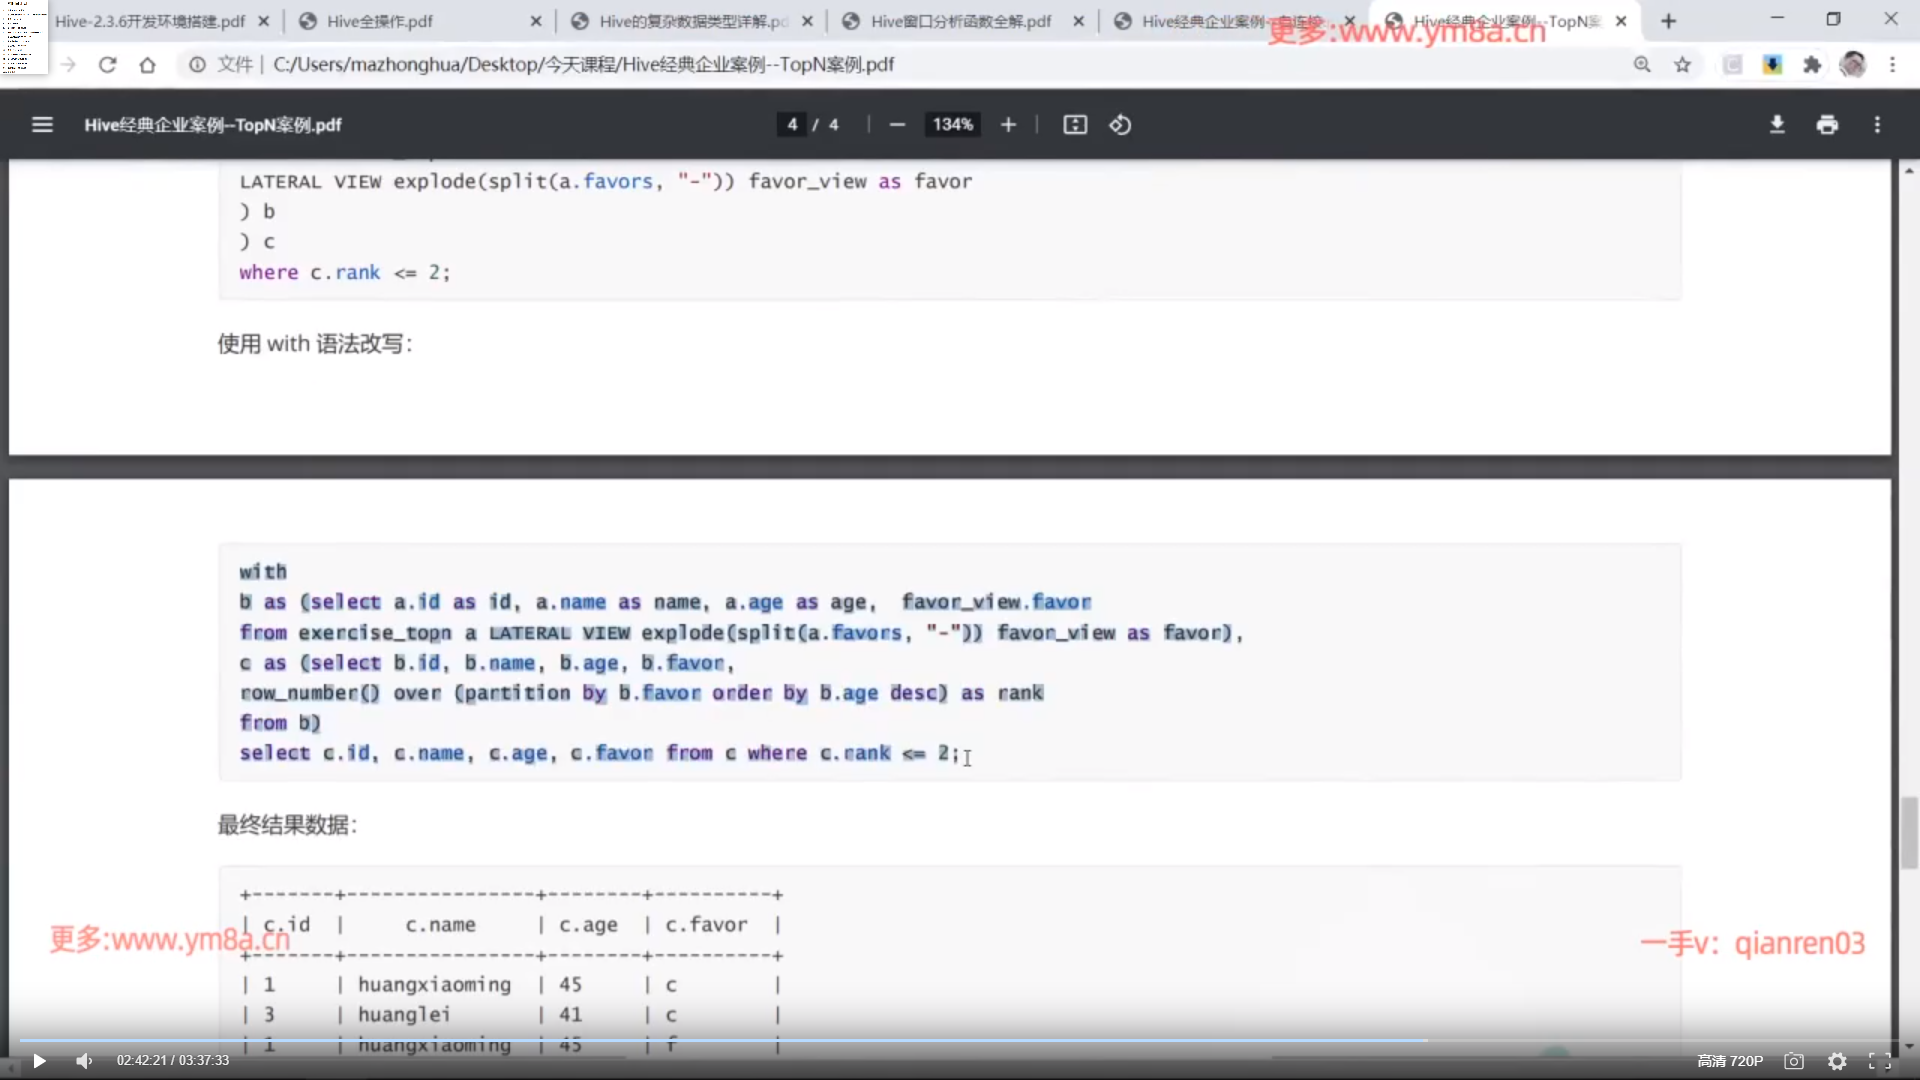This screenshot has height=1080, width=1920.
Task: Bookmark this page with star icon
Action: tap(1683, 65)
